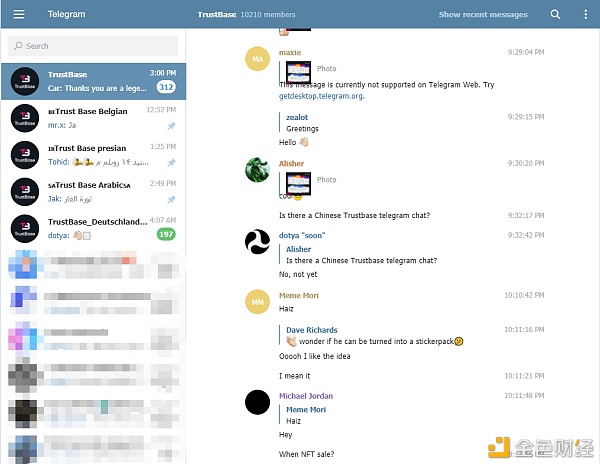Click the message "When NFT sale?"

(306, 454)
